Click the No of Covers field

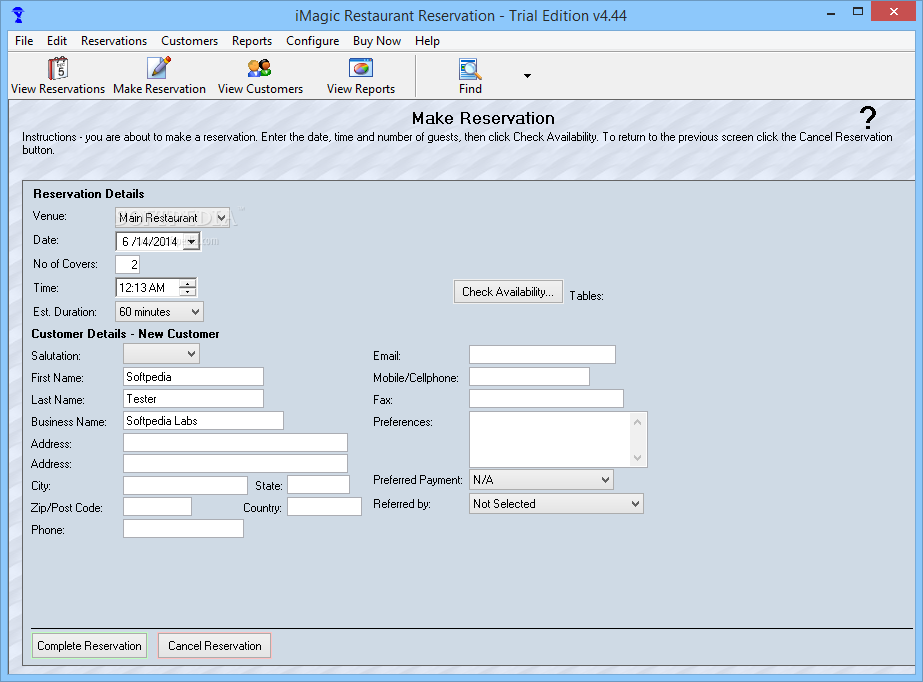(x=128, y=264)
